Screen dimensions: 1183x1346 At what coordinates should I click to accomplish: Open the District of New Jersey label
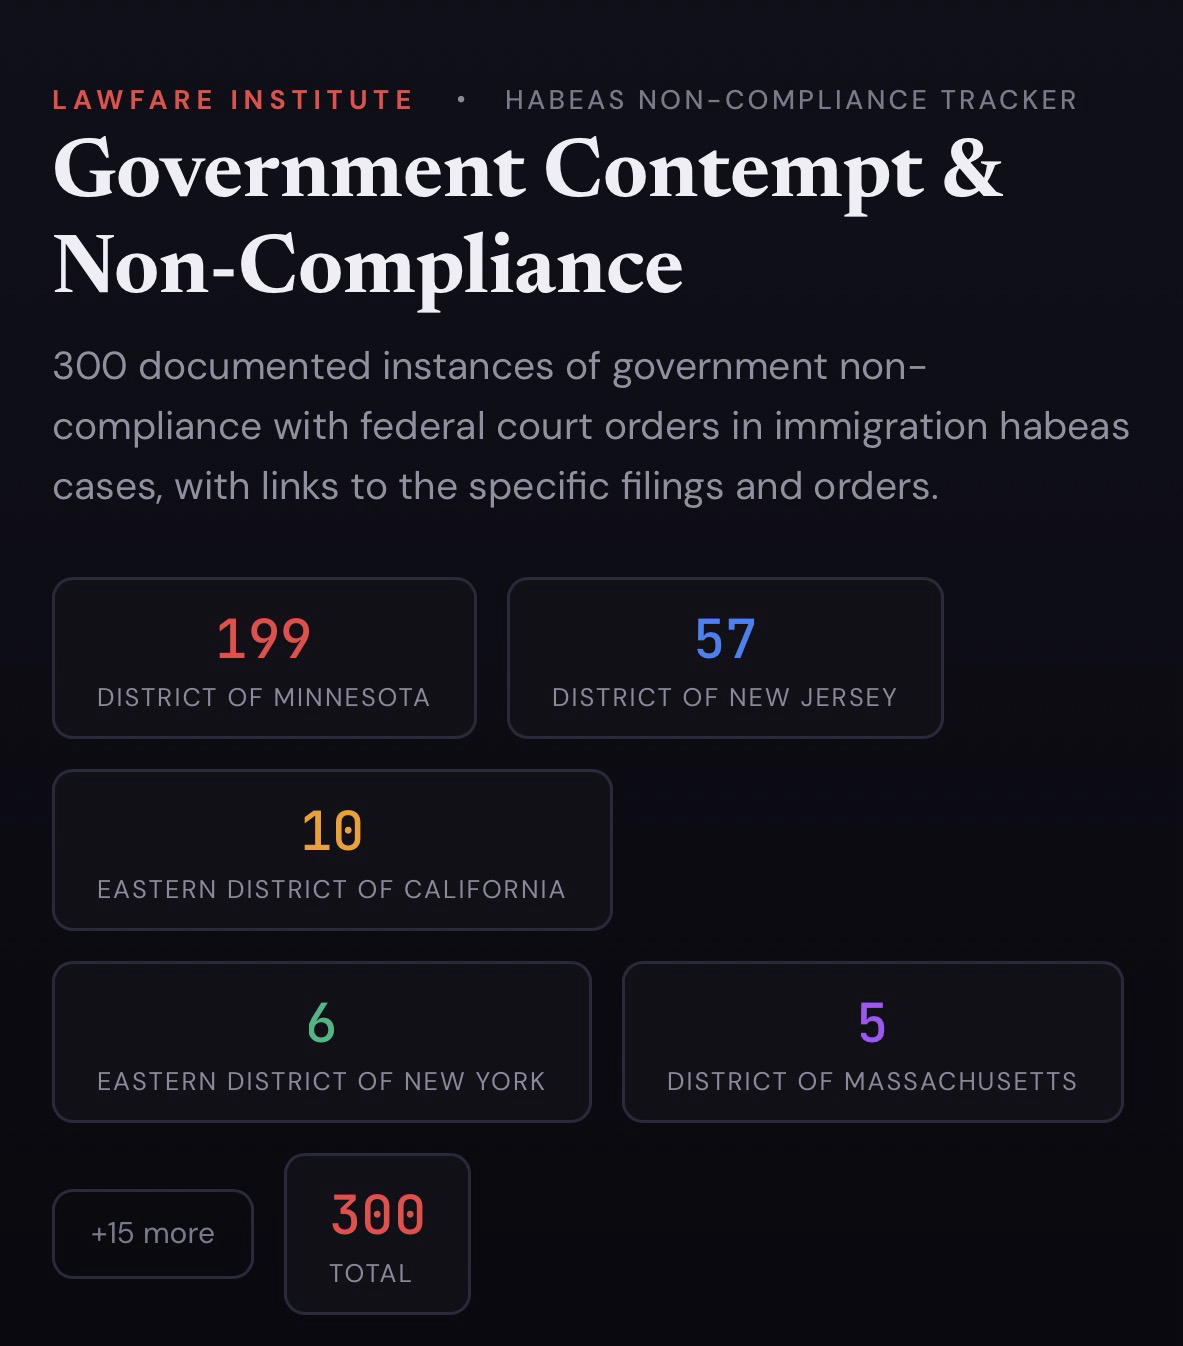coord(725,697)
